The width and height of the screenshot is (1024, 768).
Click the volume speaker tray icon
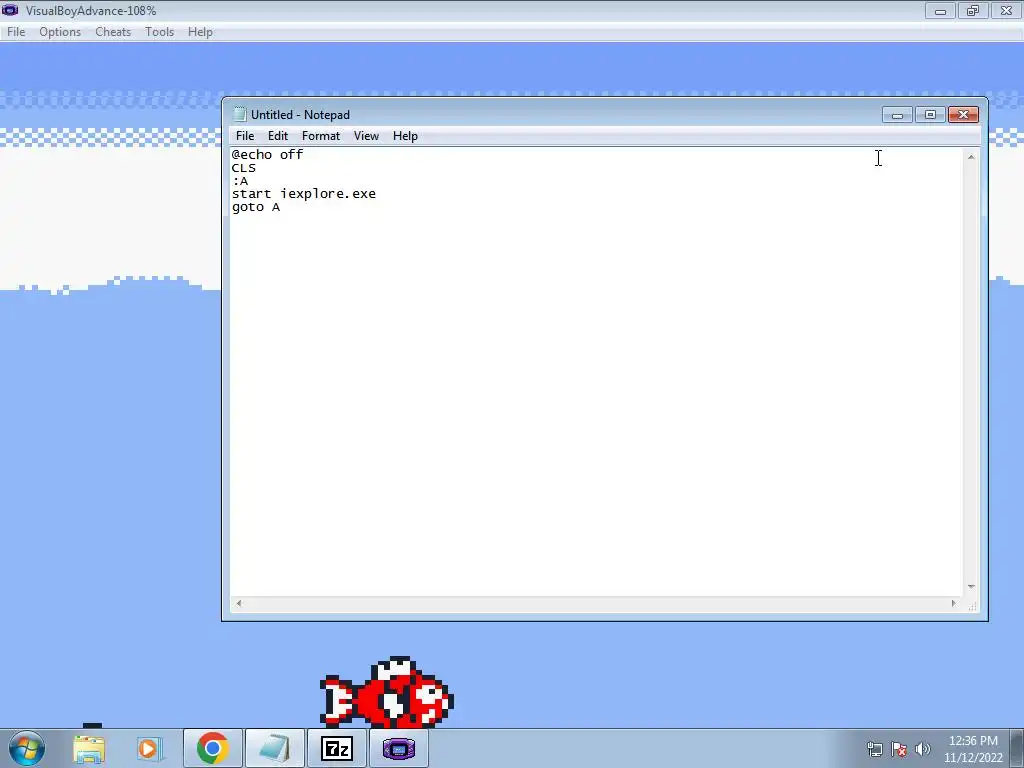tap(923, 749)
